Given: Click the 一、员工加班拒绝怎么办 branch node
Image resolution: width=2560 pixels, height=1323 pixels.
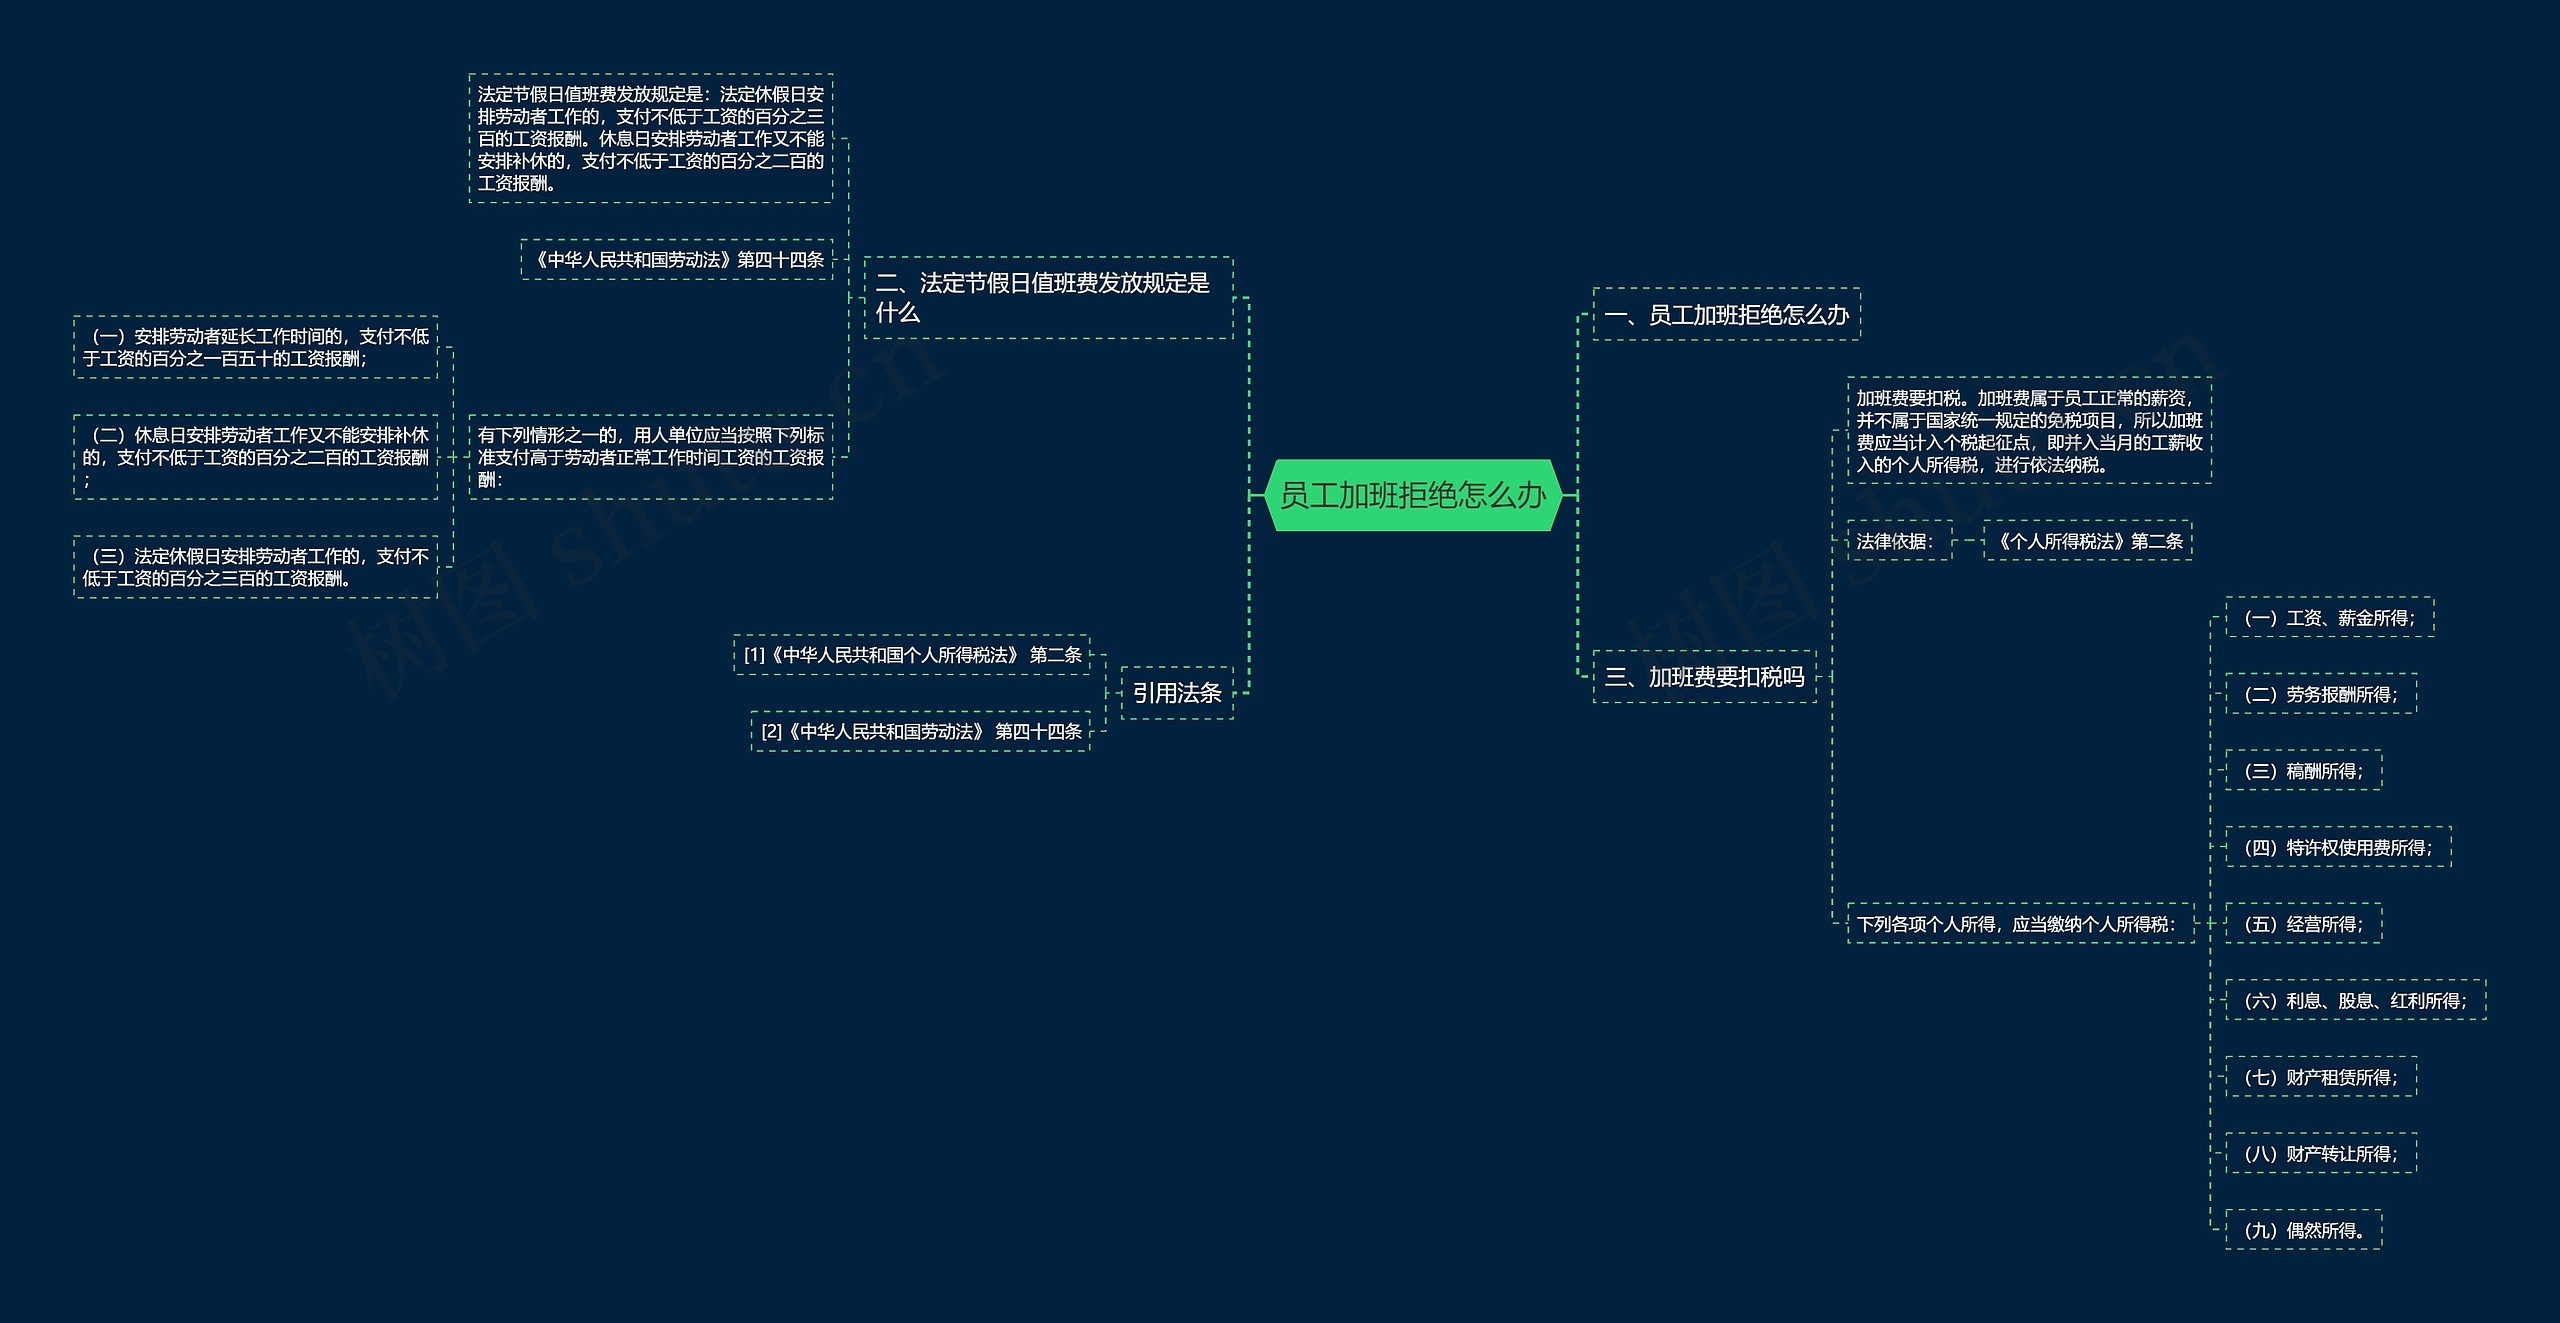Looking at the screenshot, I should [x=1726, y=315].
